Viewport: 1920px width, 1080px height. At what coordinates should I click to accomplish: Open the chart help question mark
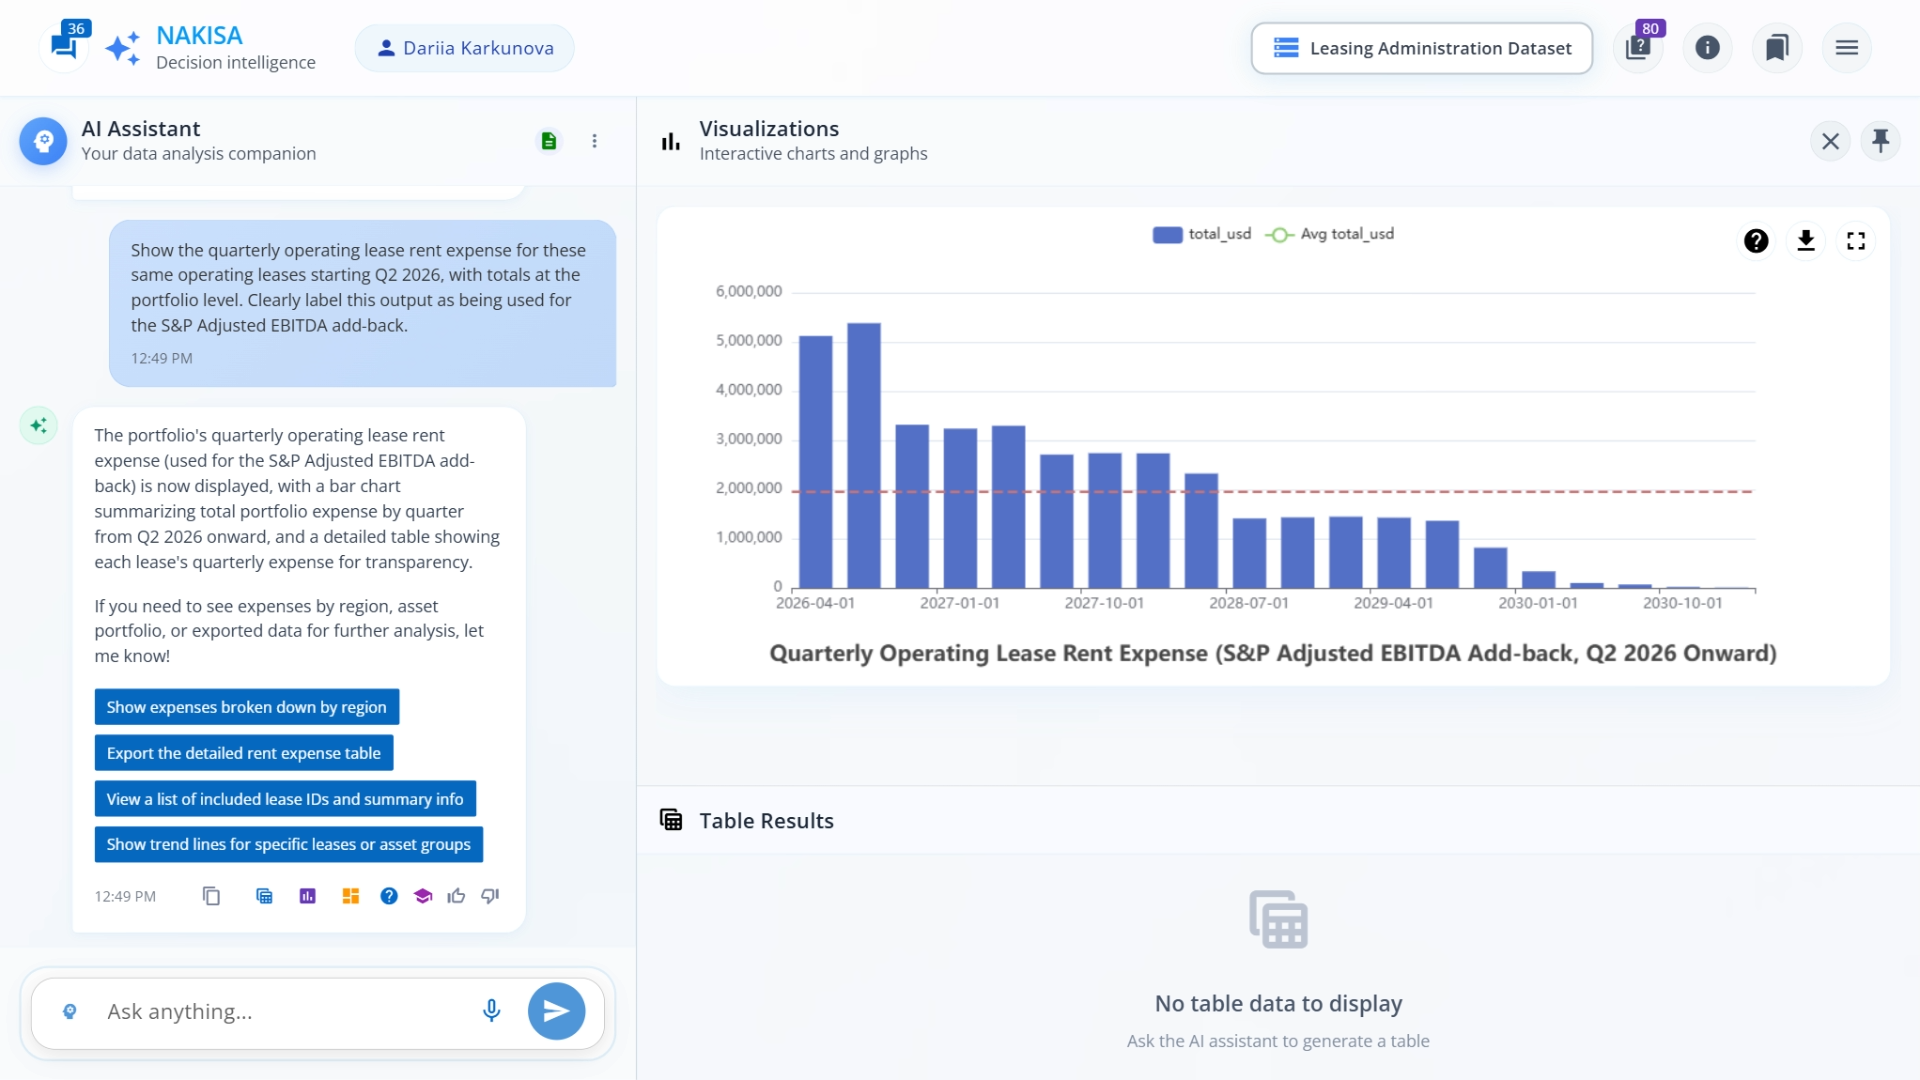click(x=1756, y=241)
